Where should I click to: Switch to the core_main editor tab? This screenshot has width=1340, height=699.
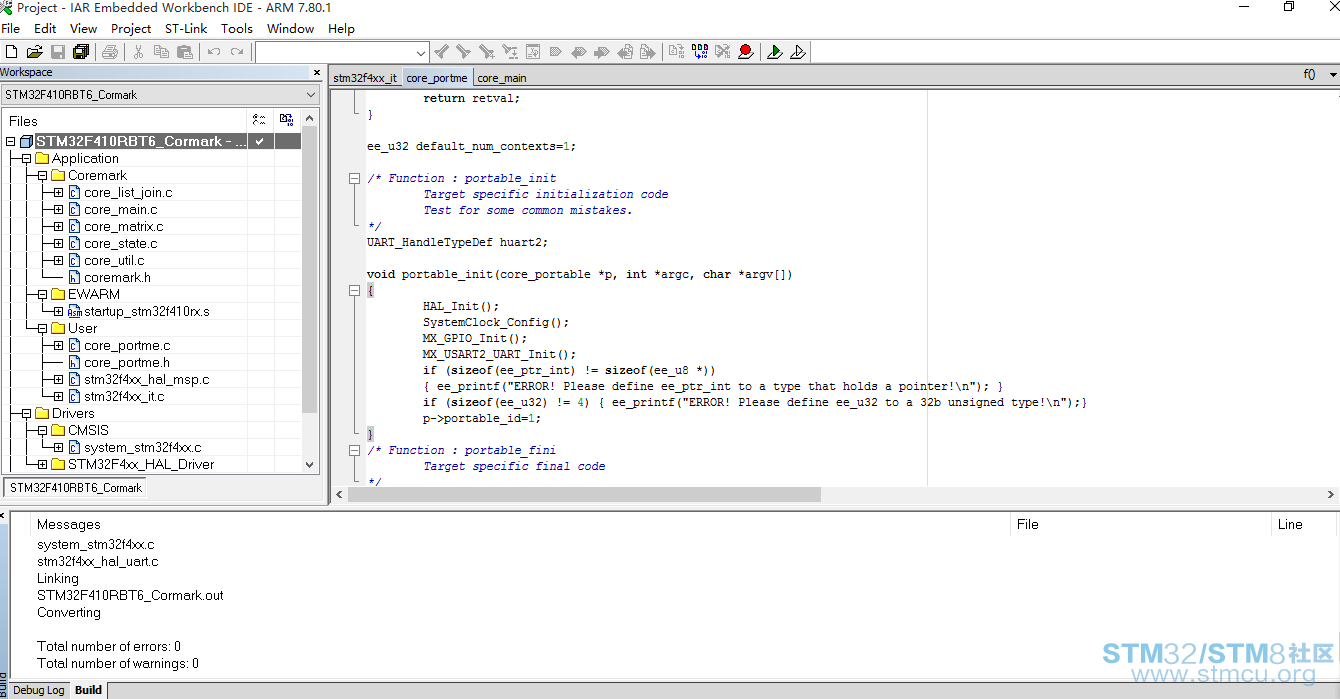pos(502,77)
